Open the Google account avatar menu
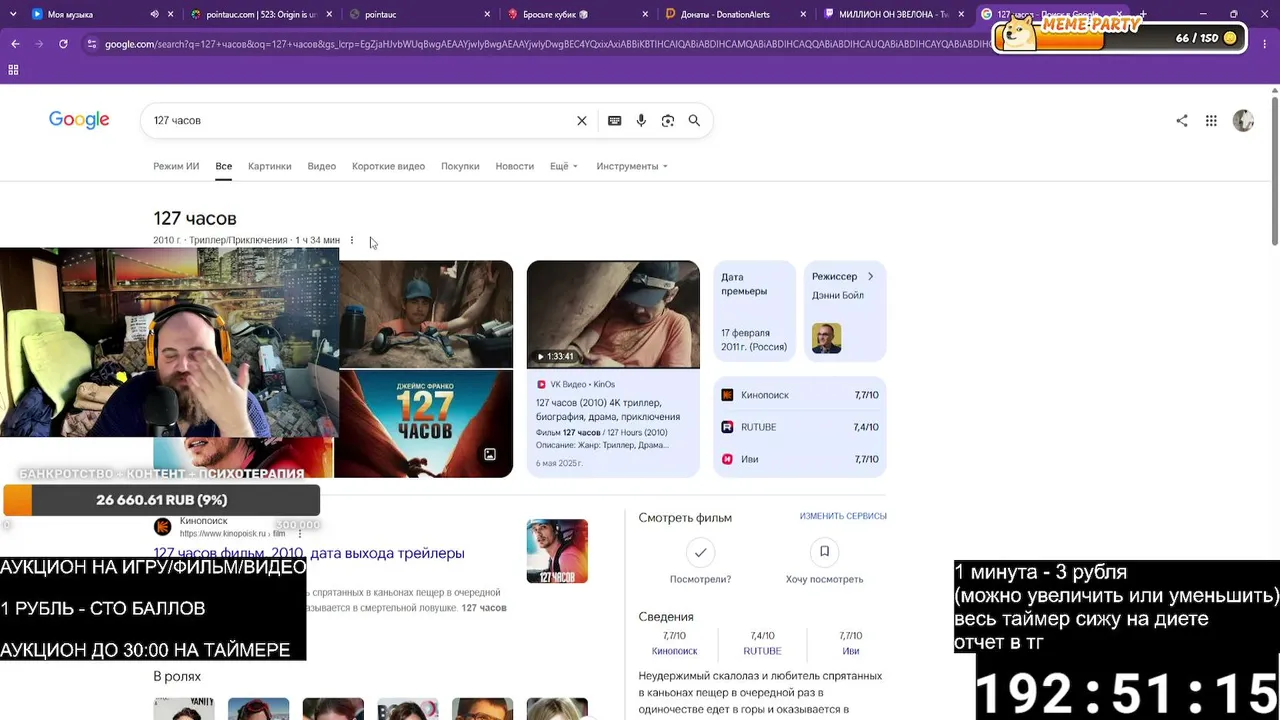Viewport: 1280px width, 720px height. tap(1243, 121)
